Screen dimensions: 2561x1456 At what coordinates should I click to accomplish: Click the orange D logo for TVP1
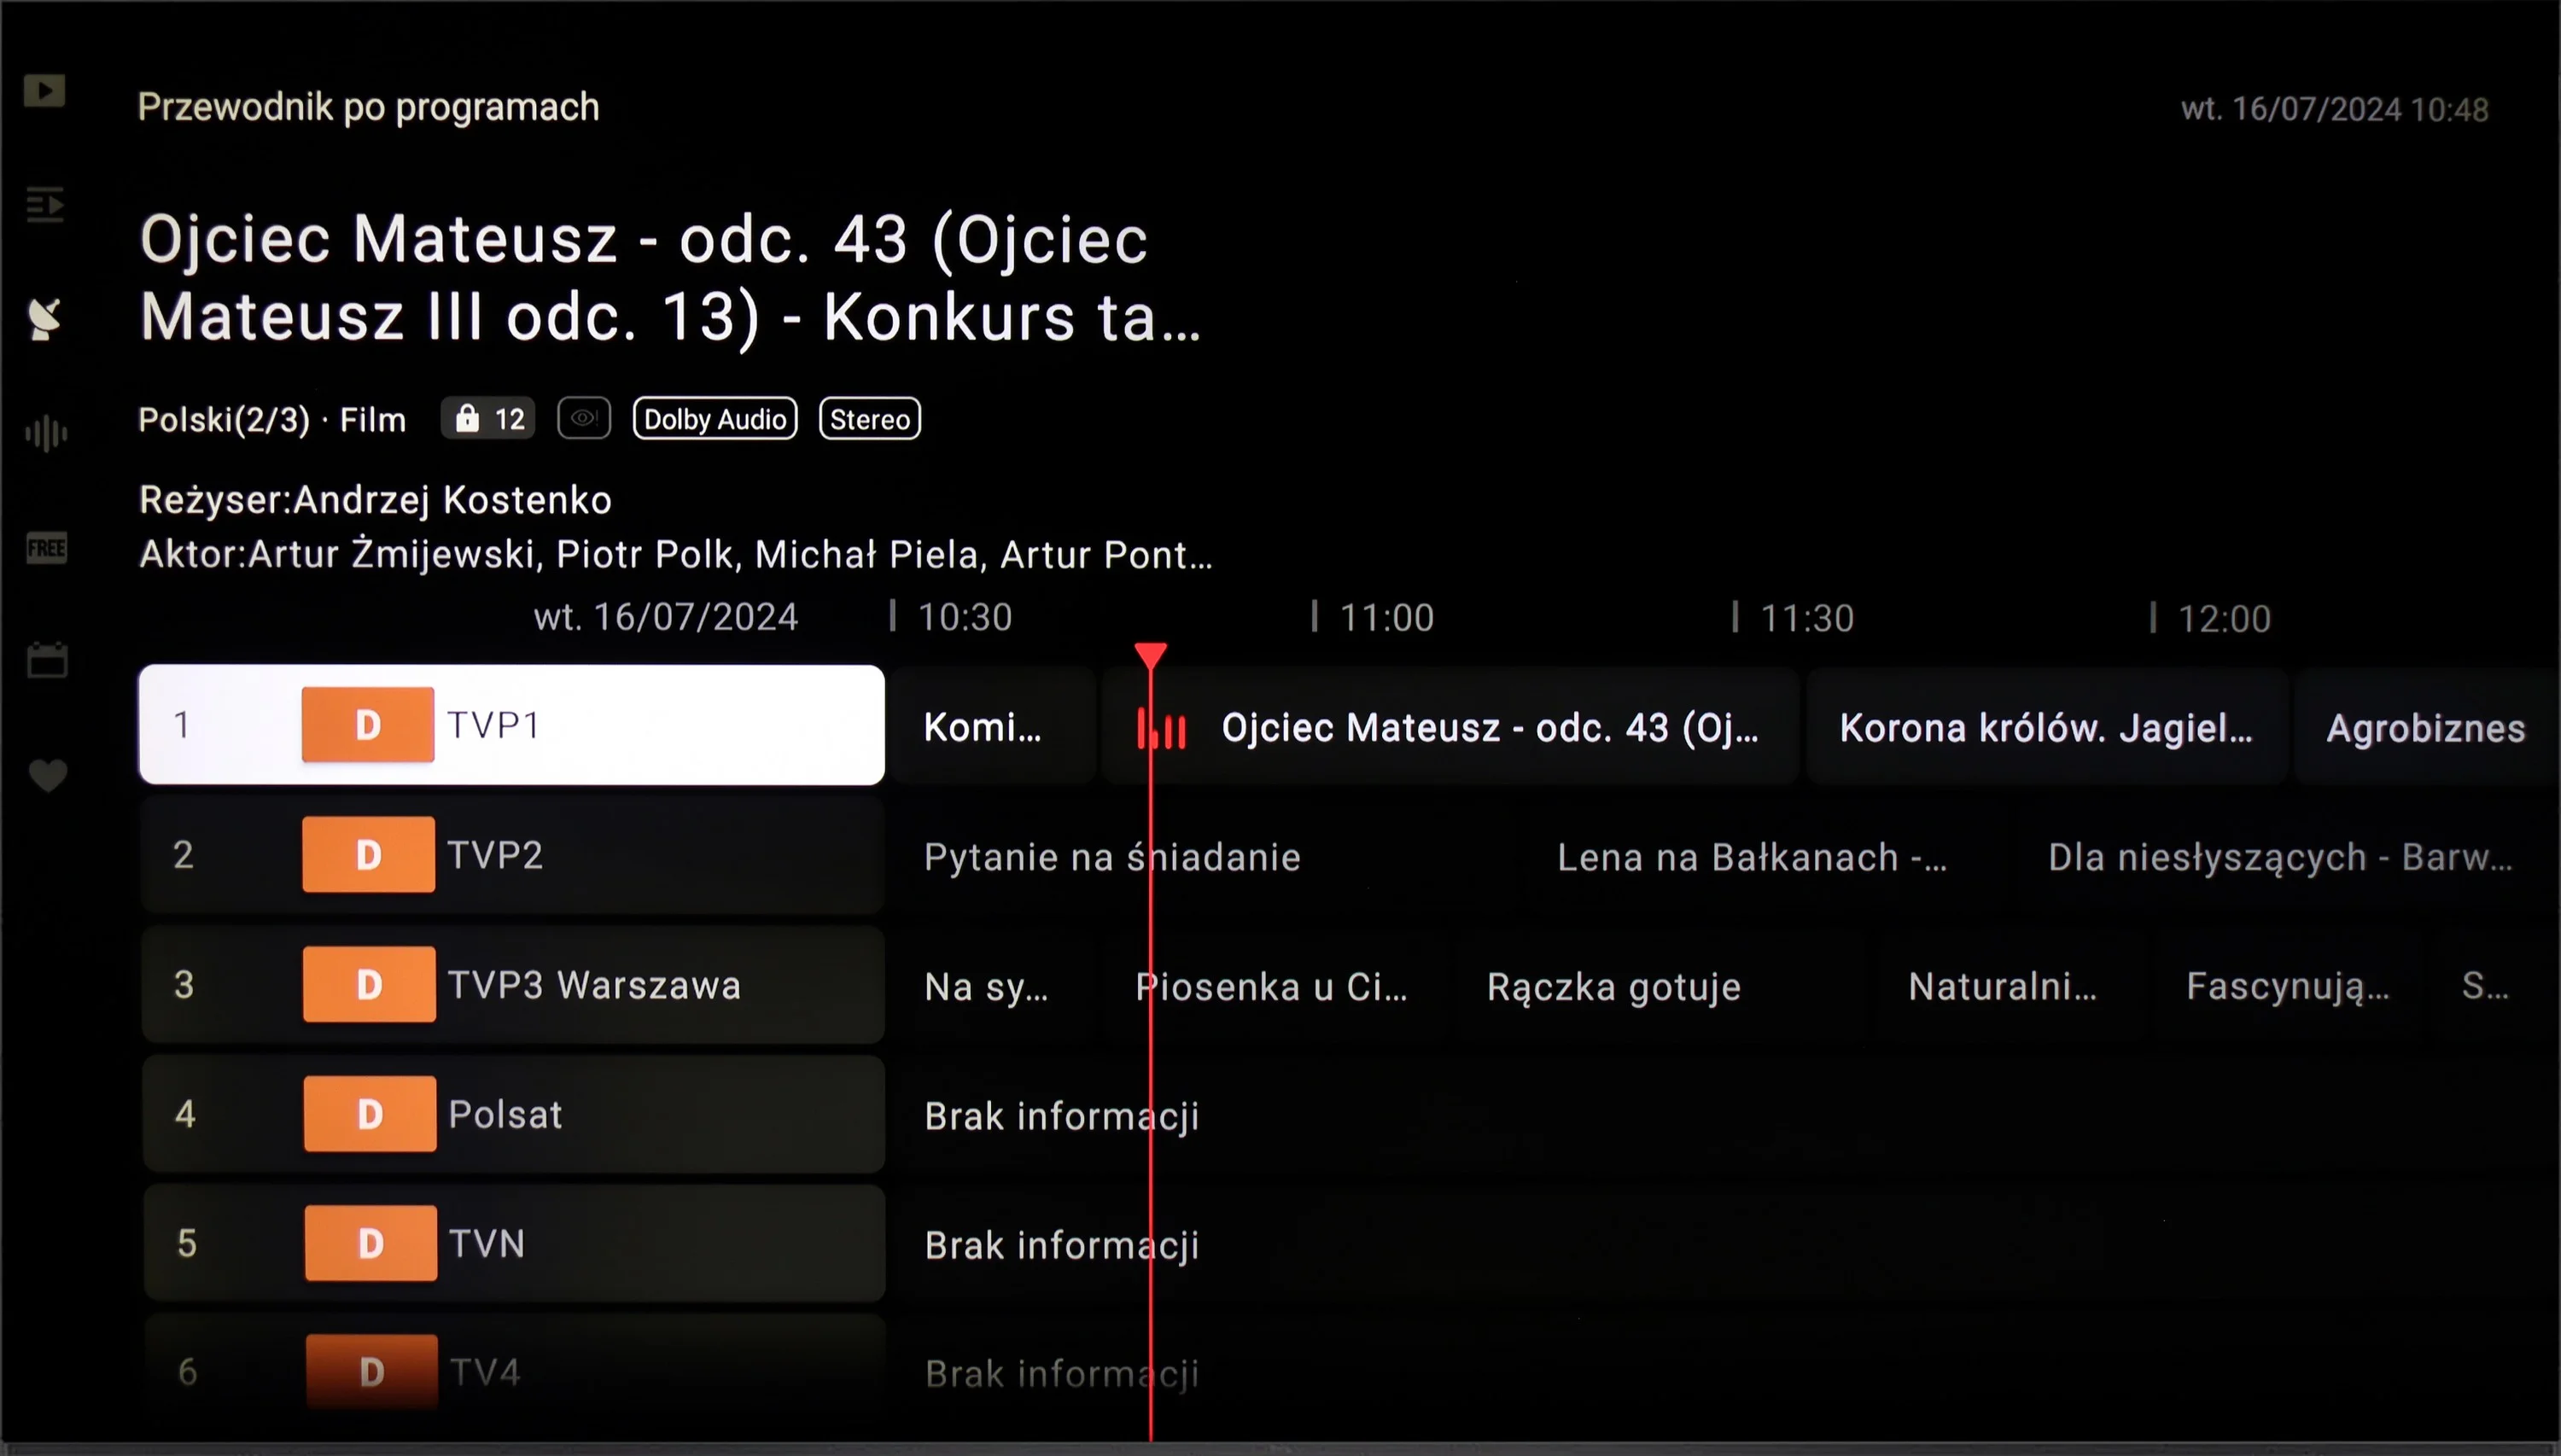[x=368, y=725]
